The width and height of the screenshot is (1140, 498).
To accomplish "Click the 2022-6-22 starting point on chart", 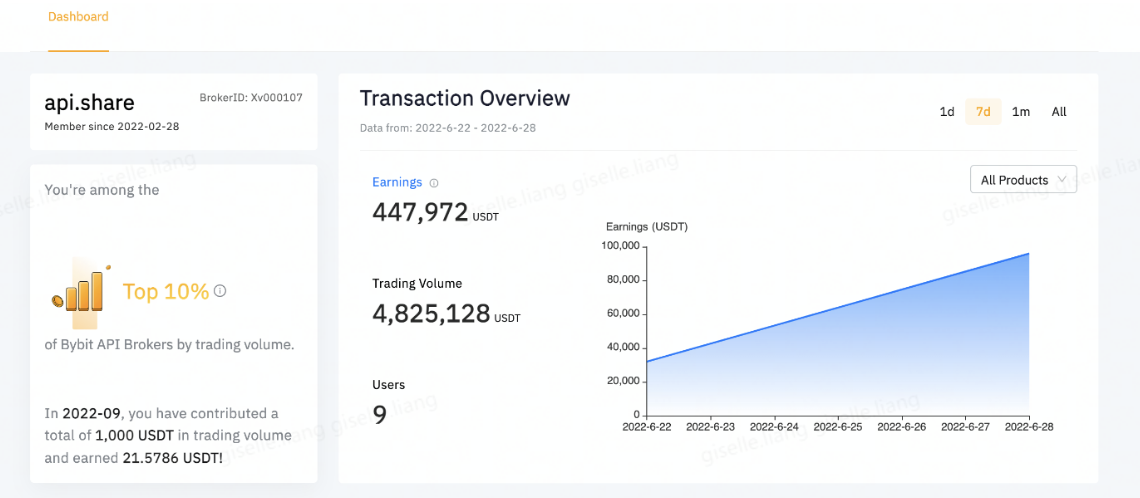I will coord(647,361).
